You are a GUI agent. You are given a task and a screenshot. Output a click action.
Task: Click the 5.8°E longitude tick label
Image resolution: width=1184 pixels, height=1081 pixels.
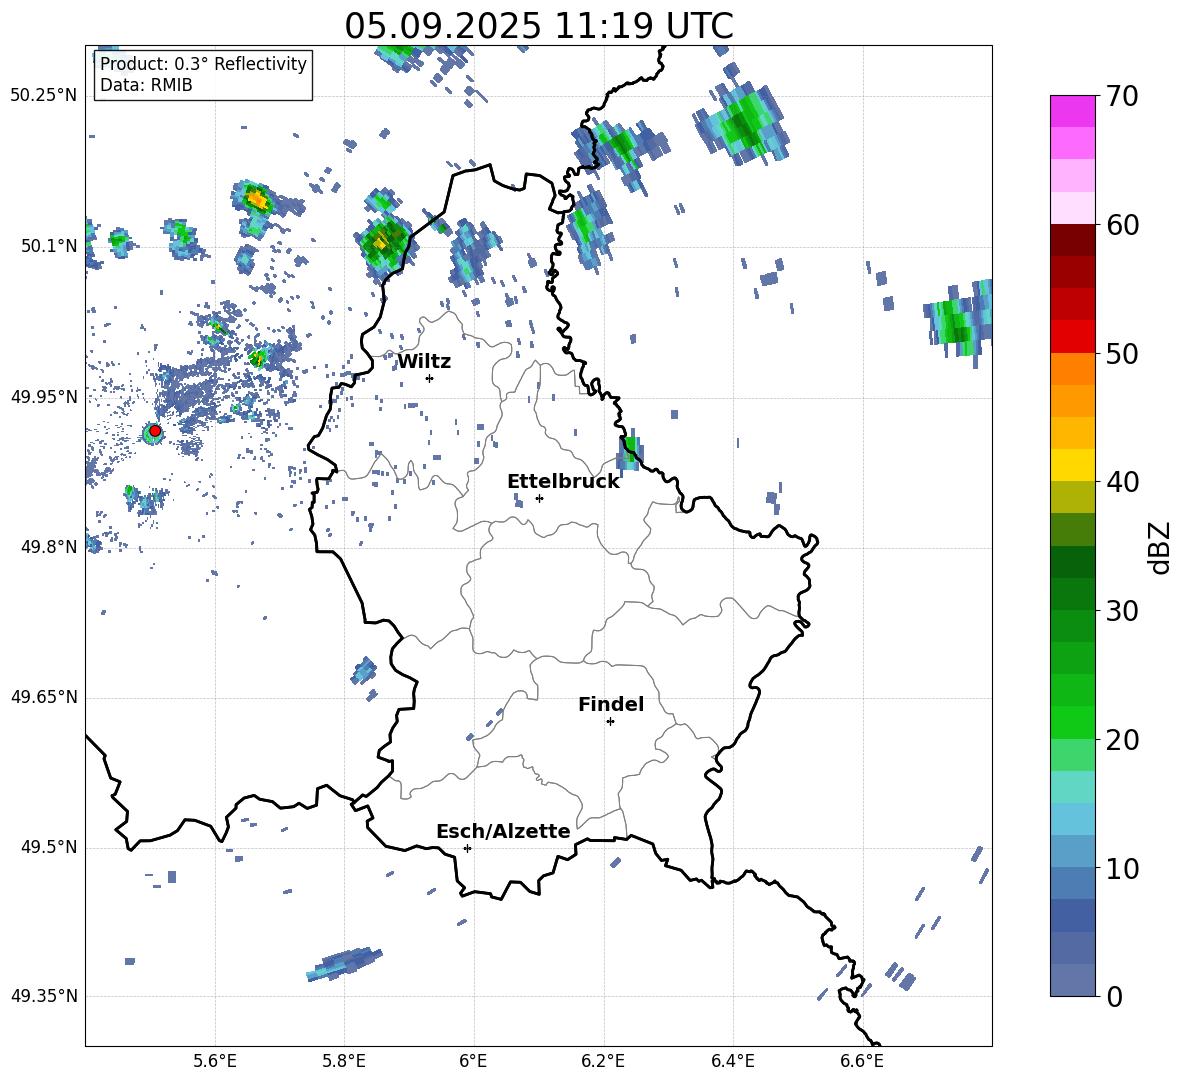[344, 1061]
